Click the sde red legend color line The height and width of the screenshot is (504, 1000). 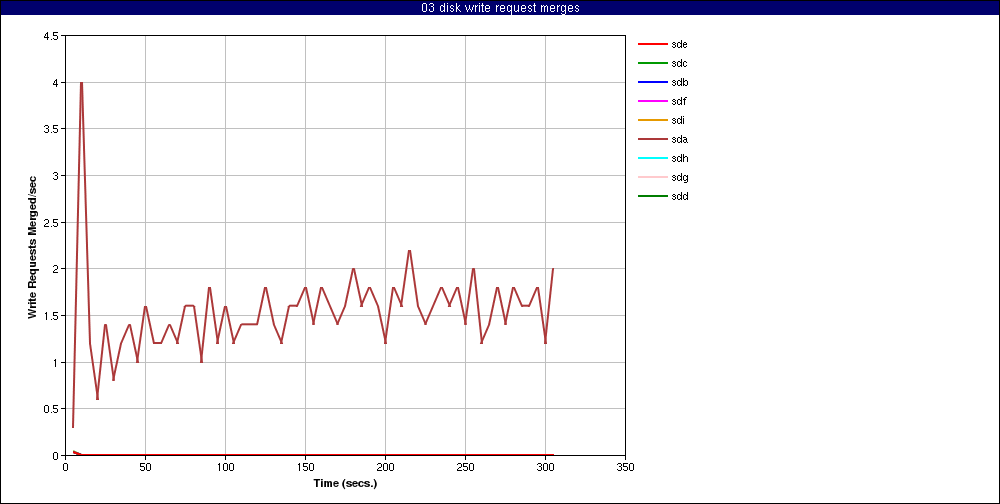[652, 45]
